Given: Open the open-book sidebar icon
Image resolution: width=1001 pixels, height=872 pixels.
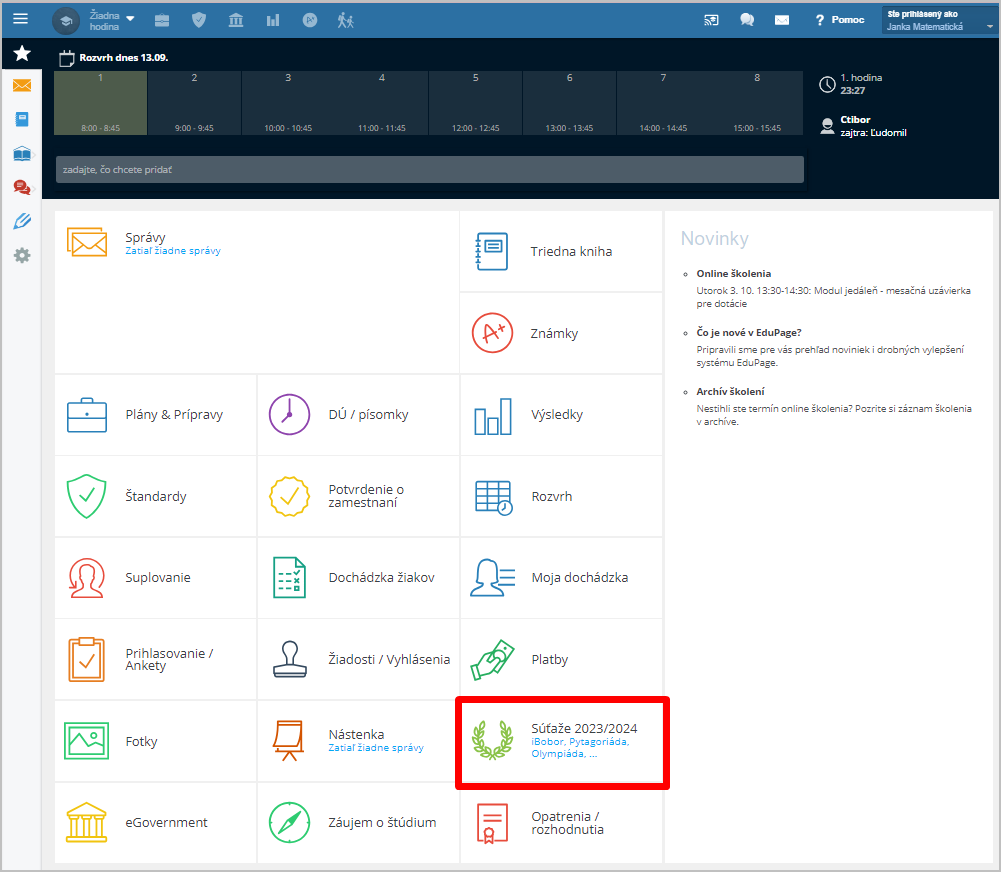Looking at the screenshot, I should (x=22, y=154).
